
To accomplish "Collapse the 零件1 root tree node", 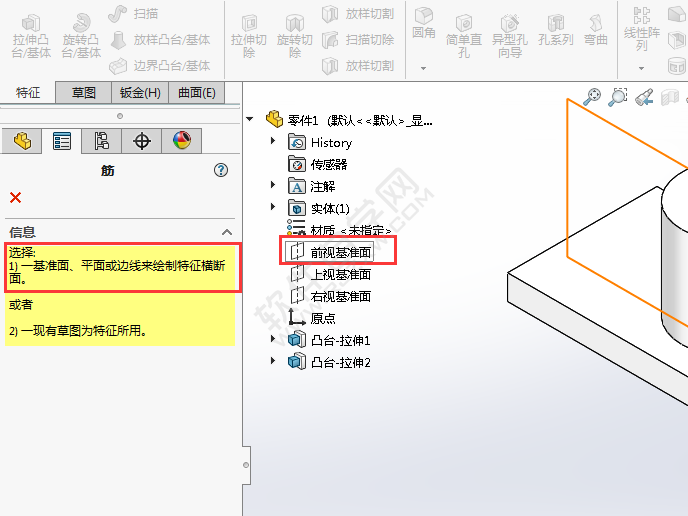I will pos(250,119).
